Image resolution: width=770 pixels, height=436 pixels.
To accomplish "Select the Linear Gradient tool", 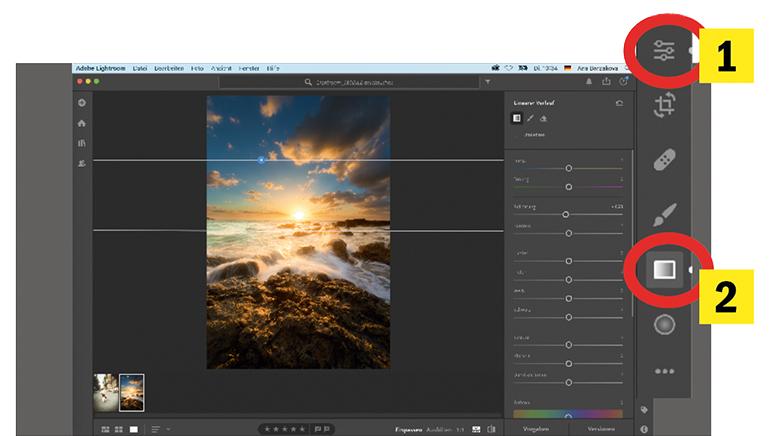I will pos(664,270).
